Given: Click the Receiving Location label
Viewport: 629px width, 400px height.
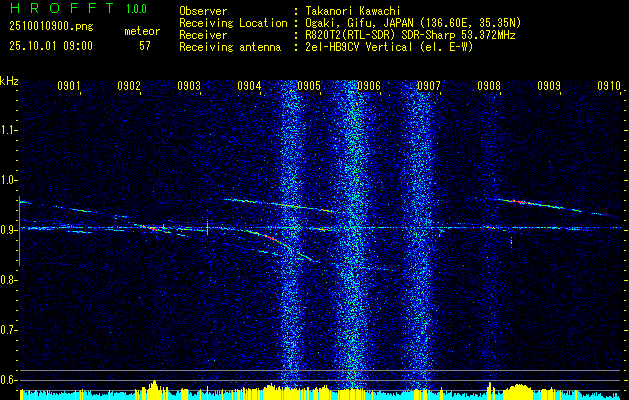Looking at the screenshot, I should (x=233, y=23).
